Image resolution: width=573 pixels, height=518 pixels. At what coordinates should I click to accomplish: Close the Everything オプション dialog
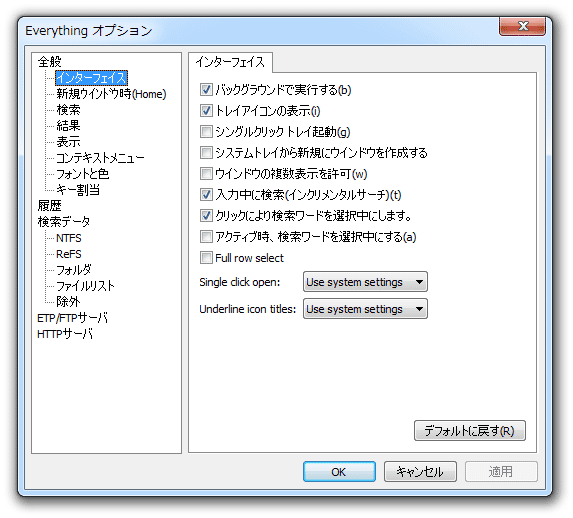(x=523, y=26)
